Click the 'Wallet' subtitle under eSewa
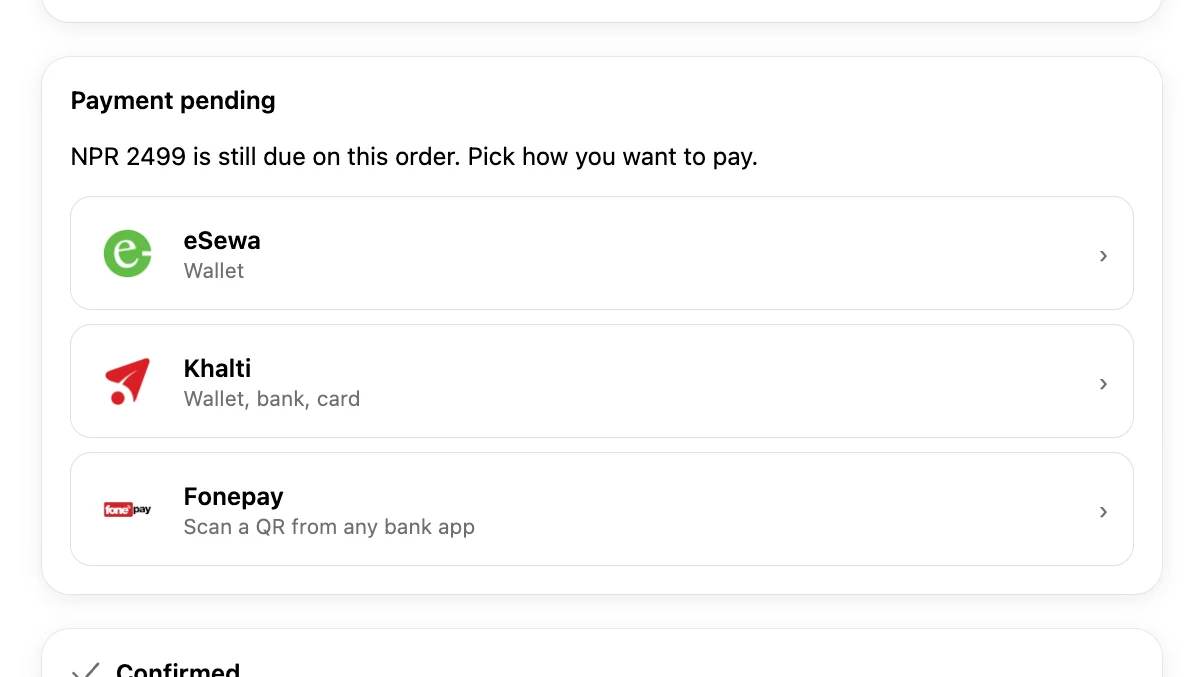The image size is (1204, 677). (x=214, y=271)
